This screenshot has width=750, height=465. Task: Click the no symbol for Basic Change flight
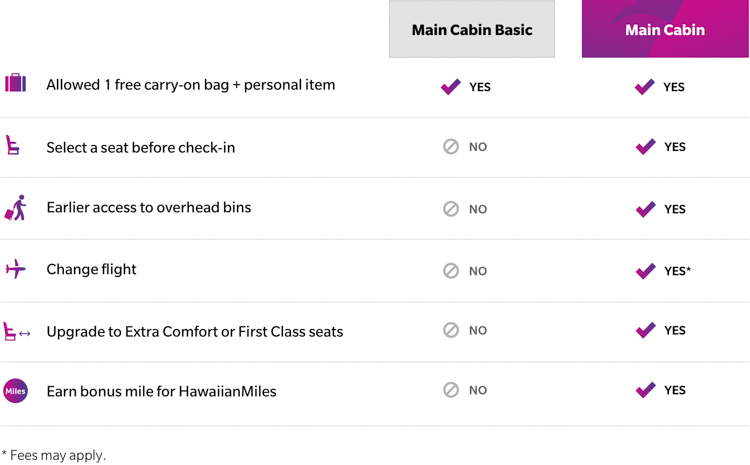click(451, 271)
